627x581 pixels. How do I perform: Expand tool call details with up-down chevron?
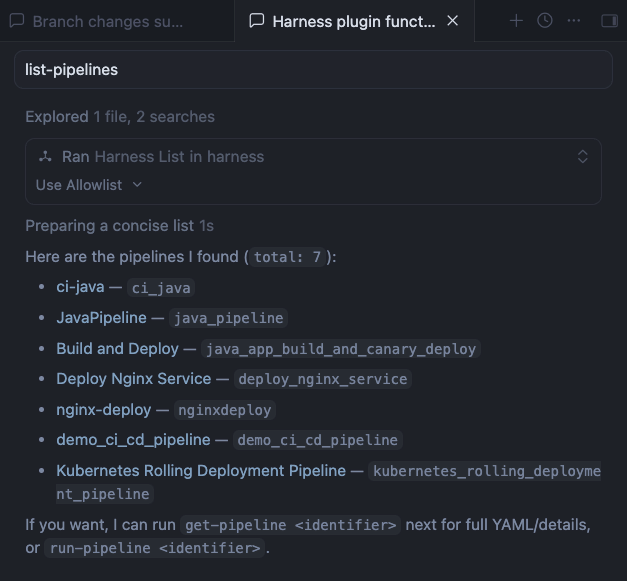[x=583, y=157]
